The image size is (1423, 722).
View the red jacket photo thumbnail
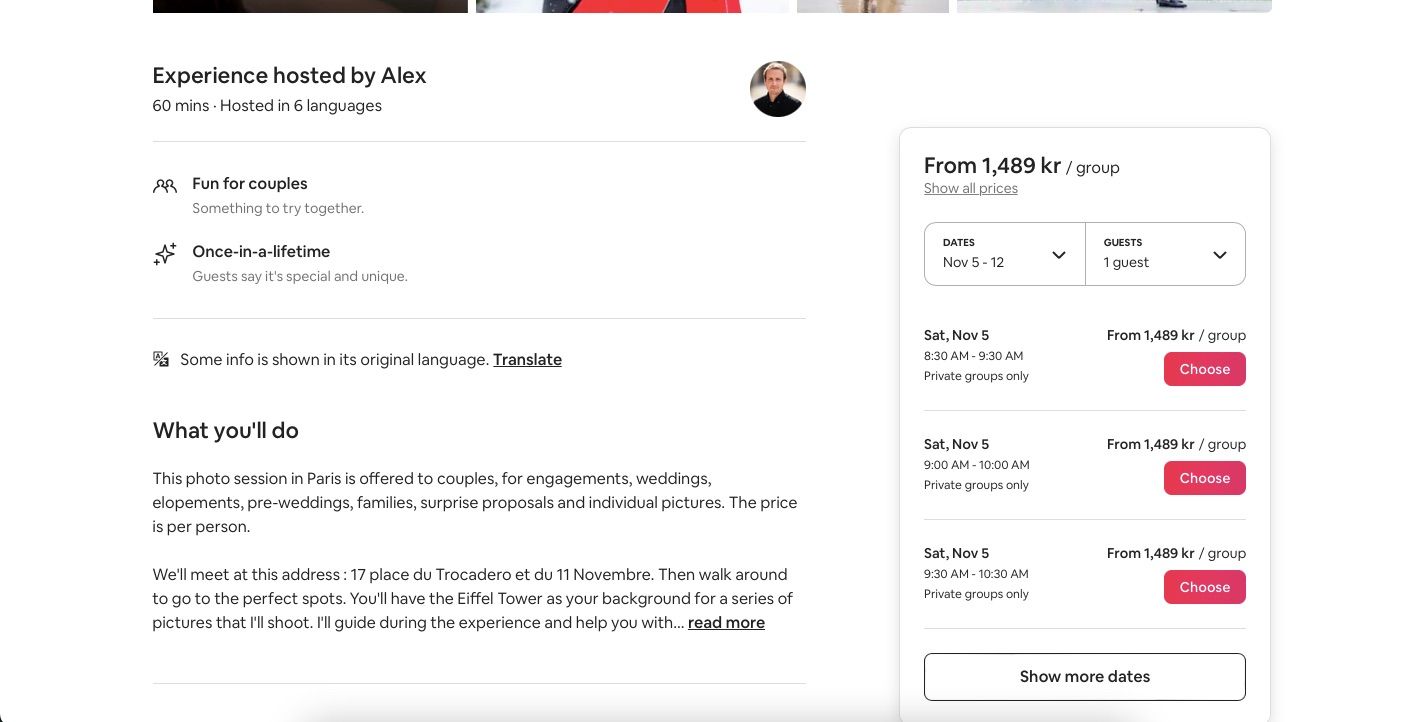(632, 5)
